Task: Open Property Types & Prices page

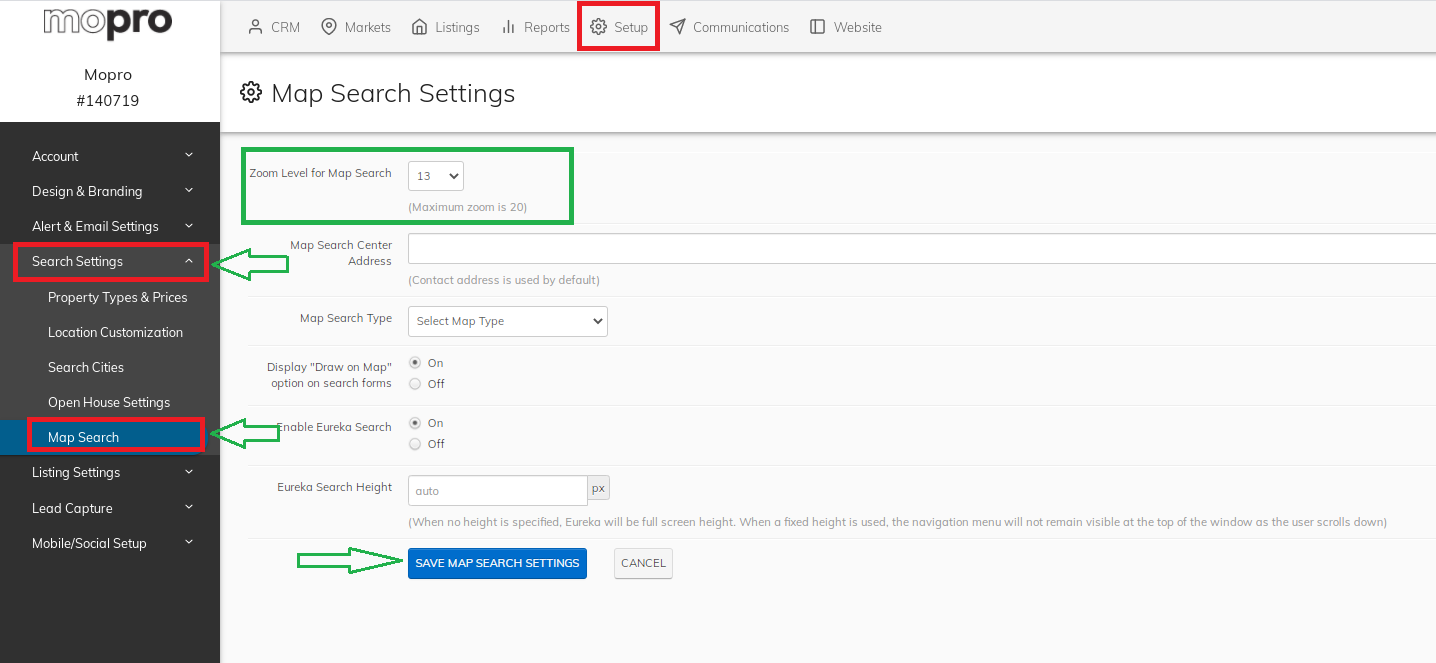Action: 118,297
